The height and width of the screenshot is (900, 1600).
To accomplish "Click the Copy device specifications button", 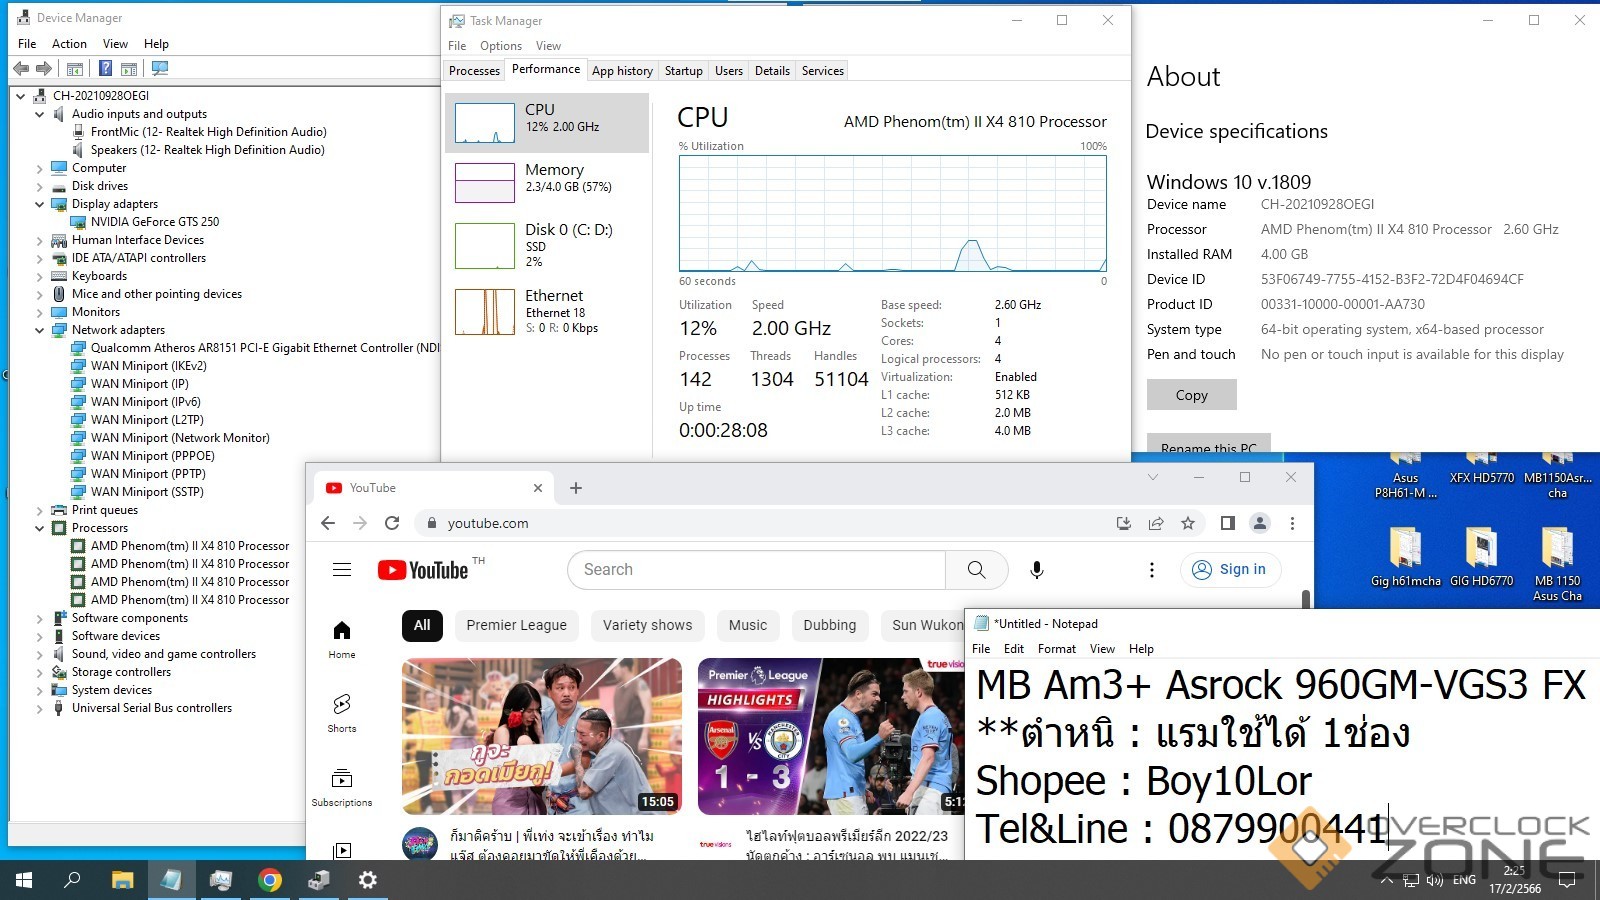I will (x=1191, y=395).
